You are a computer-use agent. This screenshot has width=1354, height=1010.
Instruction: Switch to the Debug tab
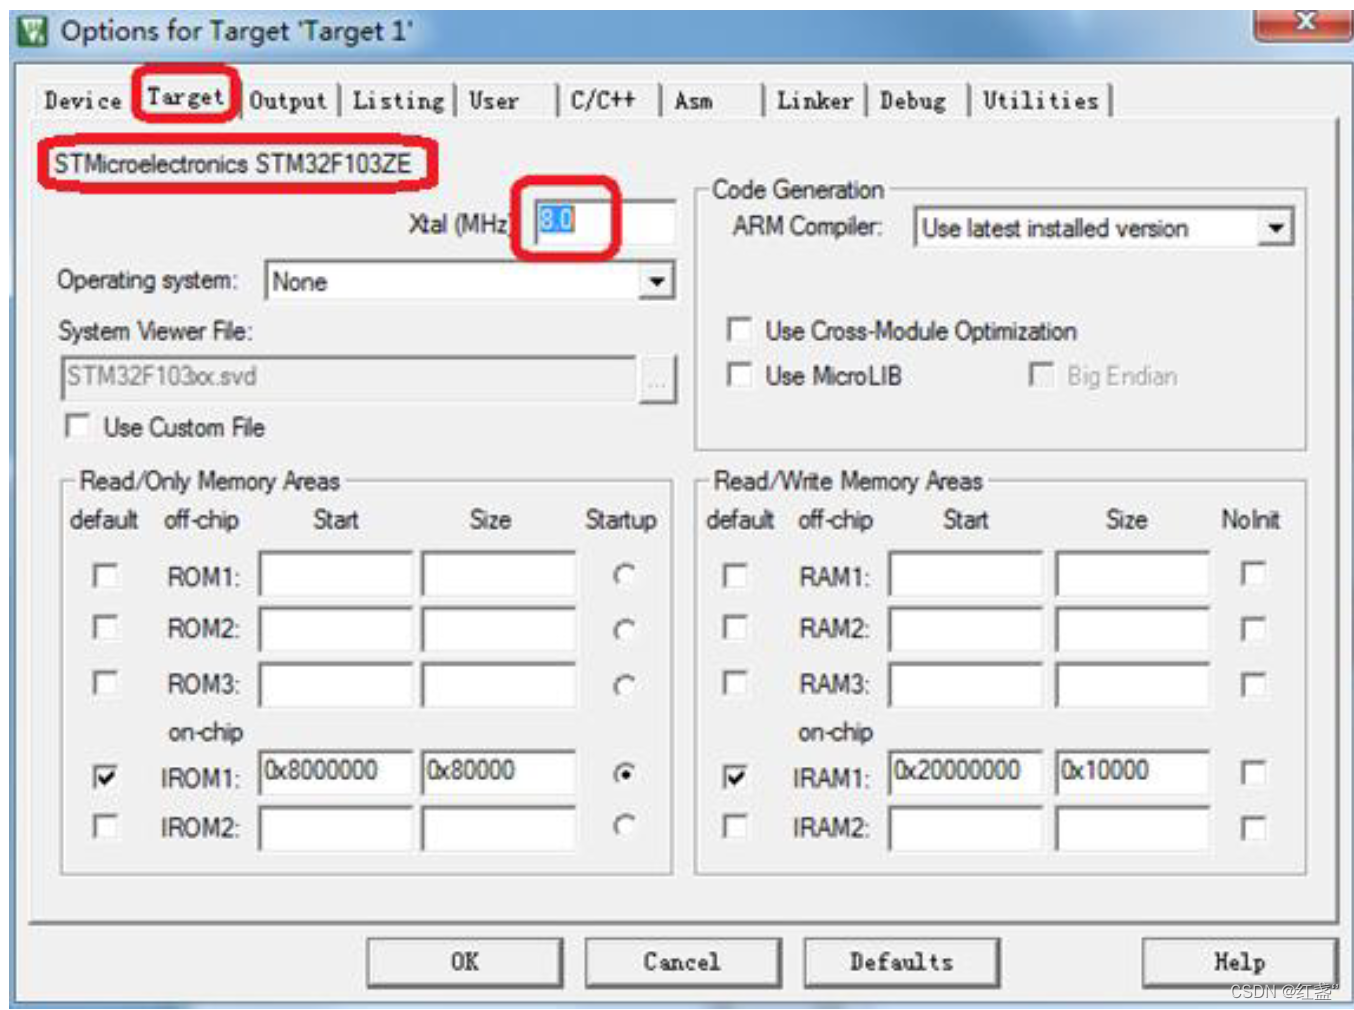click(913, 100)
